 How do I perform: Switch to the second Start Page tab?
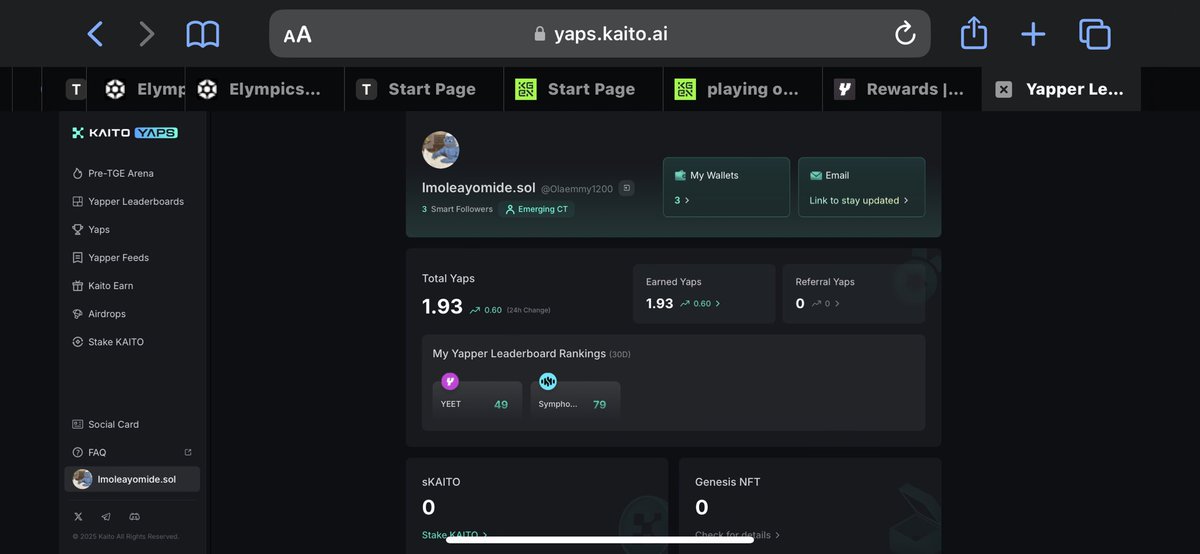583,89
